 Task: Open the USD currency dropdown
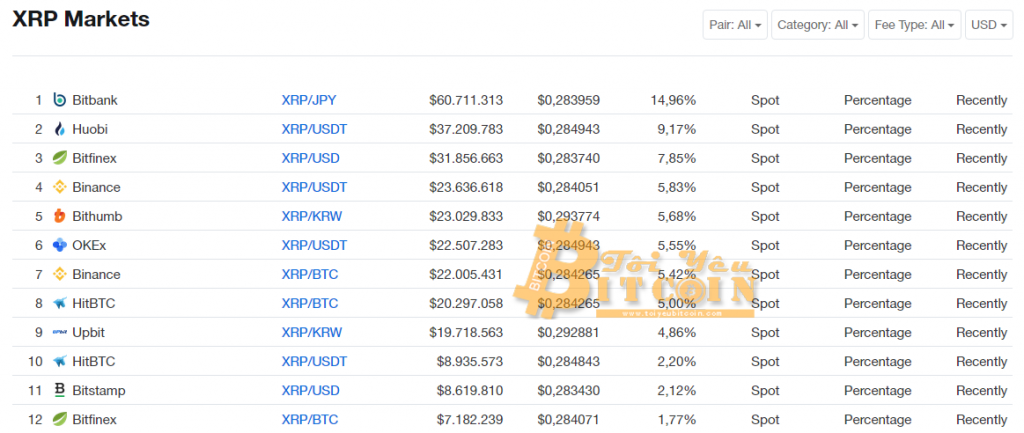click(x=989, y=25)
